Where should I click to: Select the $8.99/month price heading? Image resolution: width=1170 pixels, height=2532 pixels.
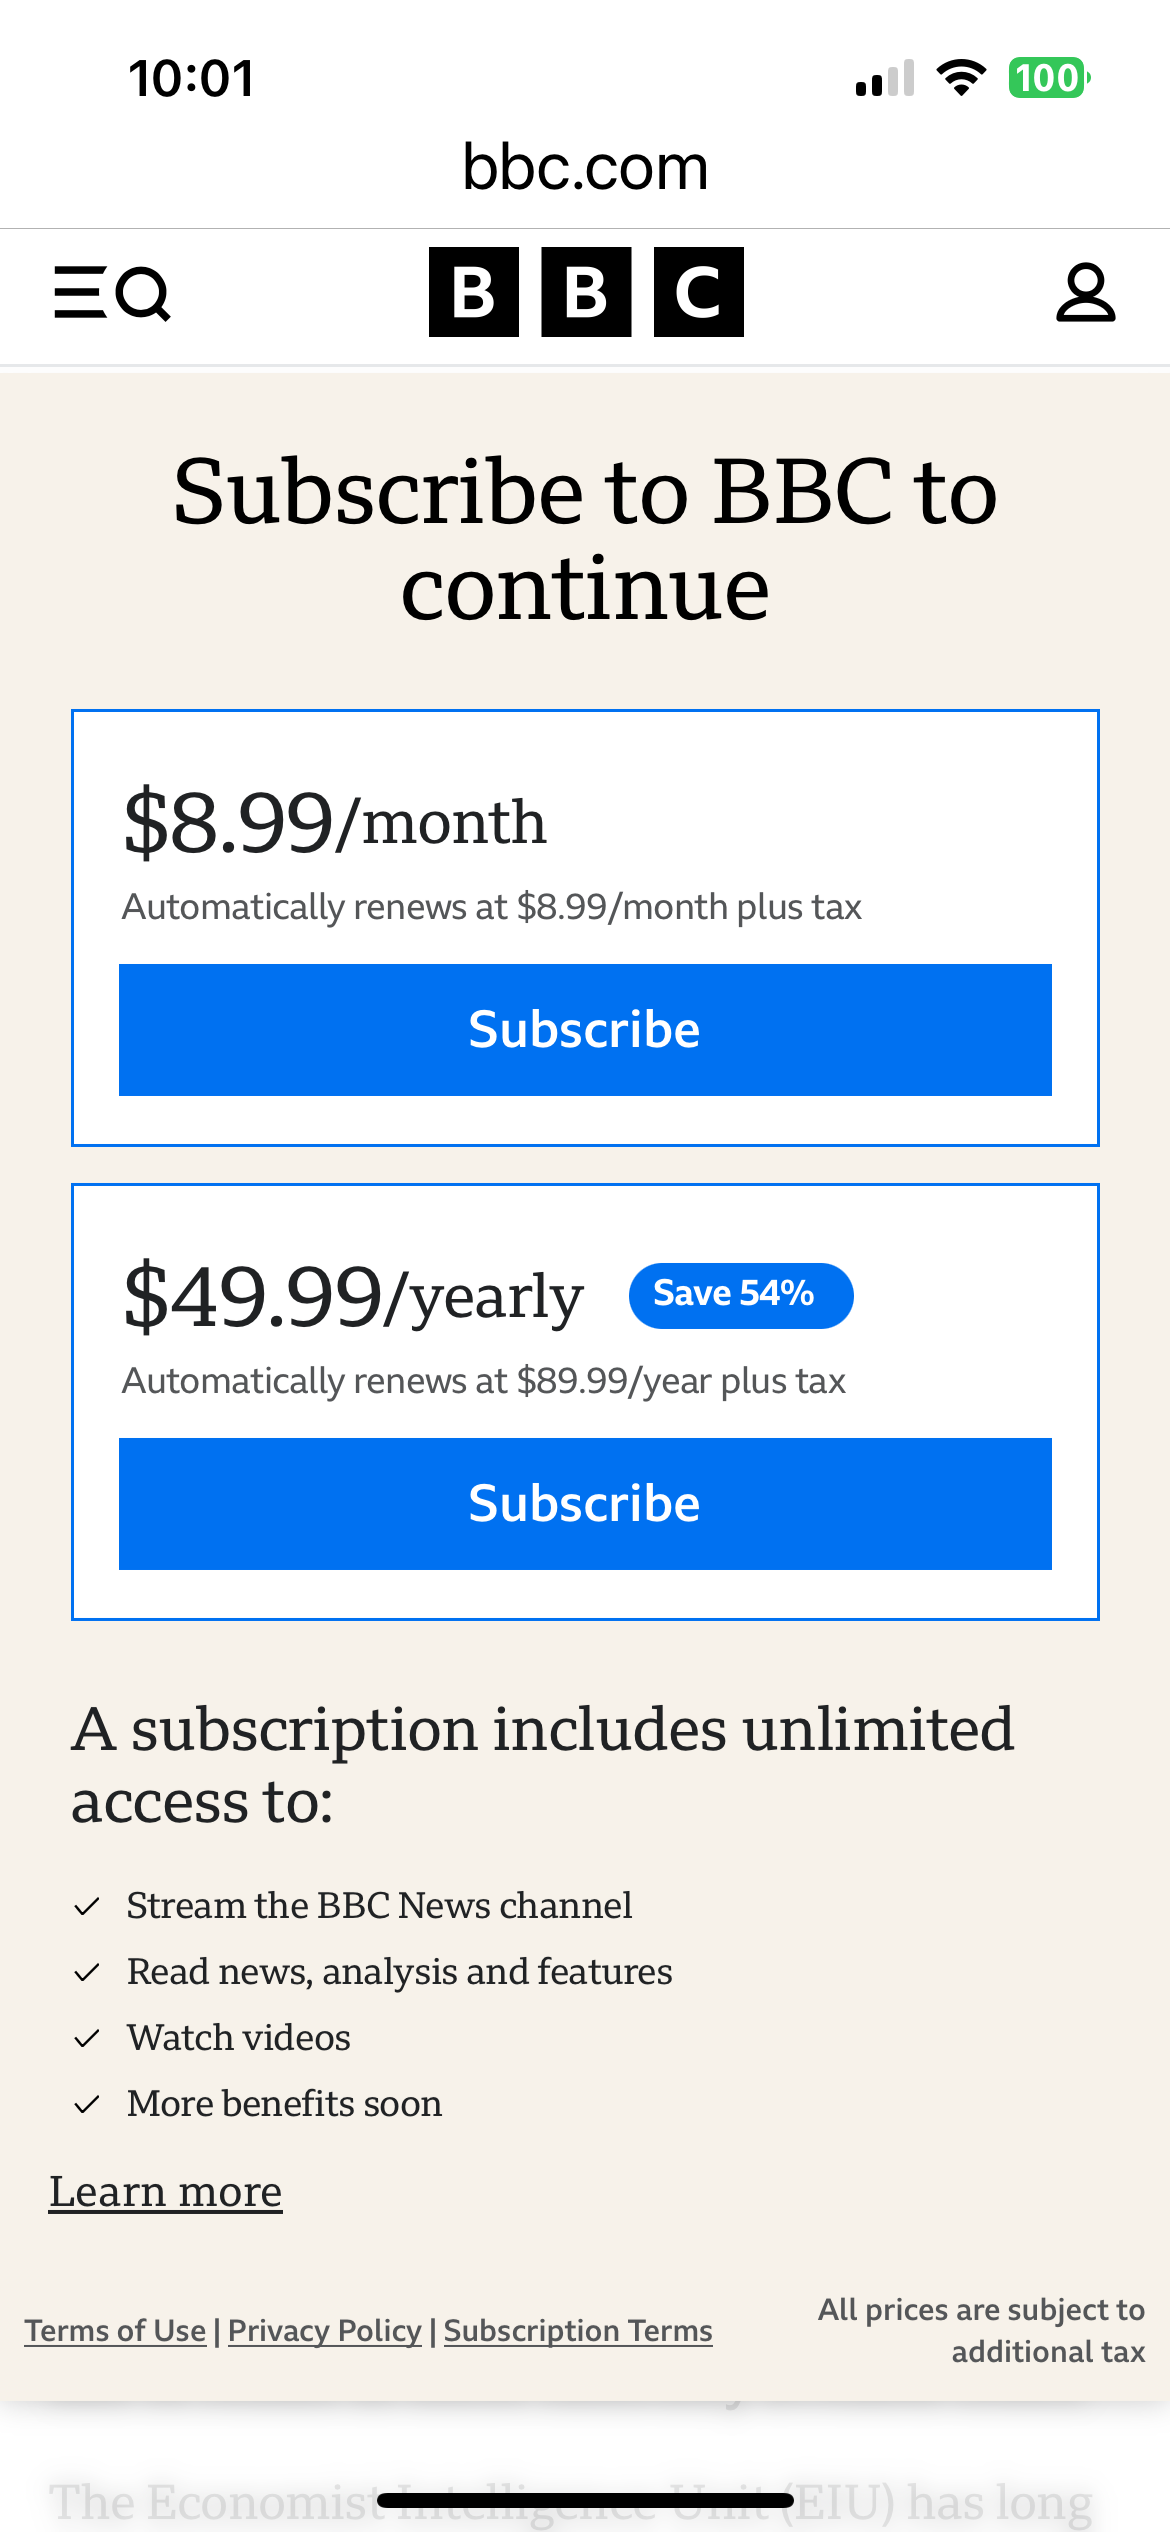[335, 822]
